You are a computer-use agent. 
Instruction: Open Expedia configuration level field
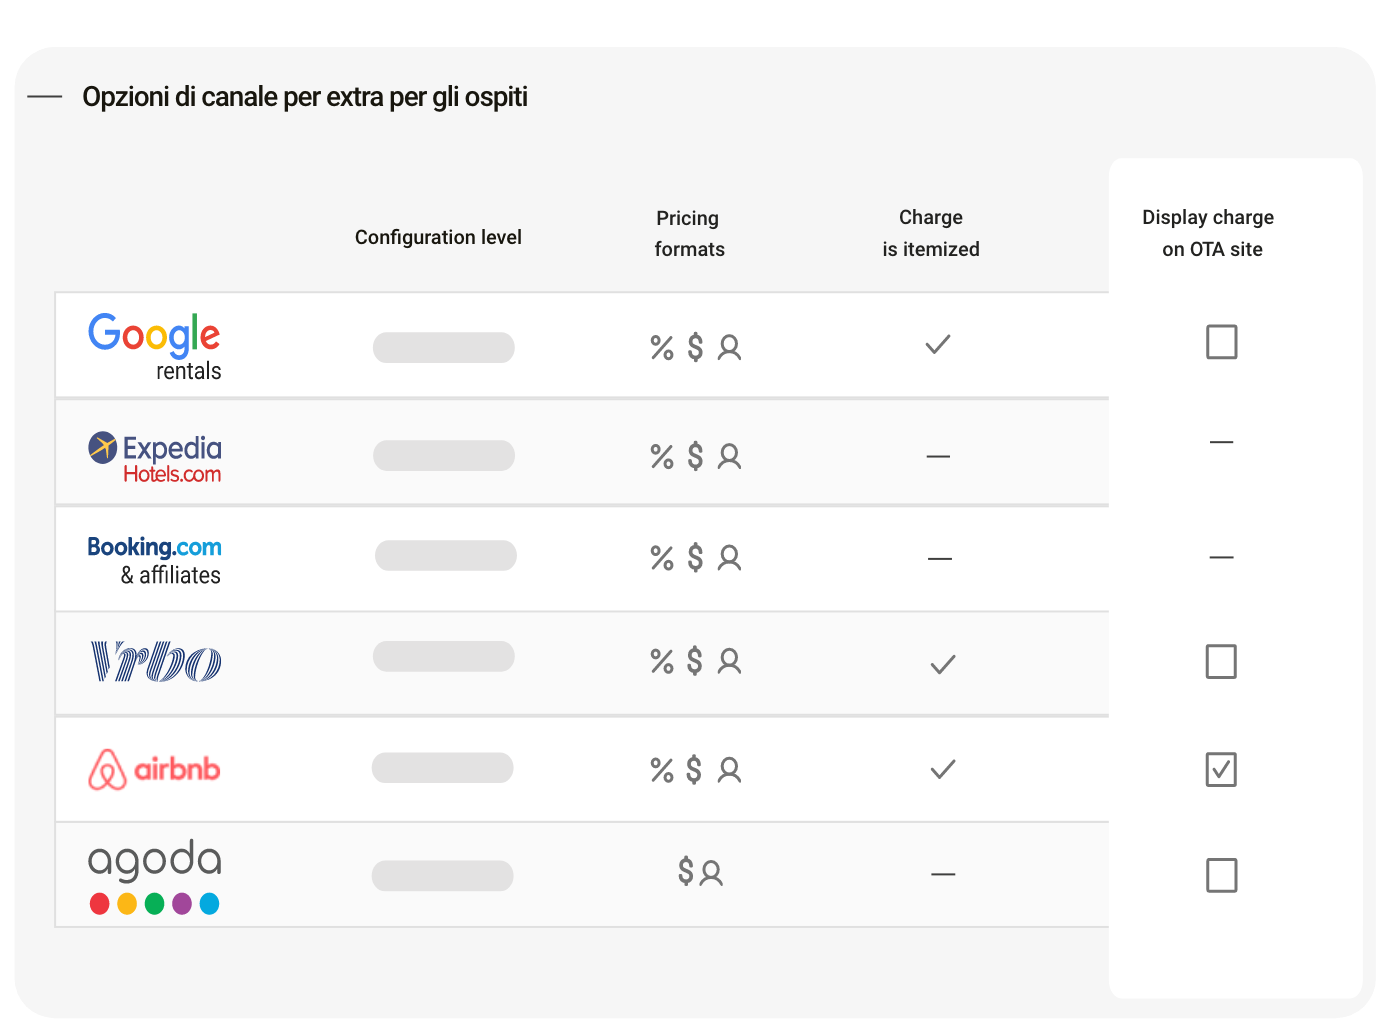(x=444, y=455)
